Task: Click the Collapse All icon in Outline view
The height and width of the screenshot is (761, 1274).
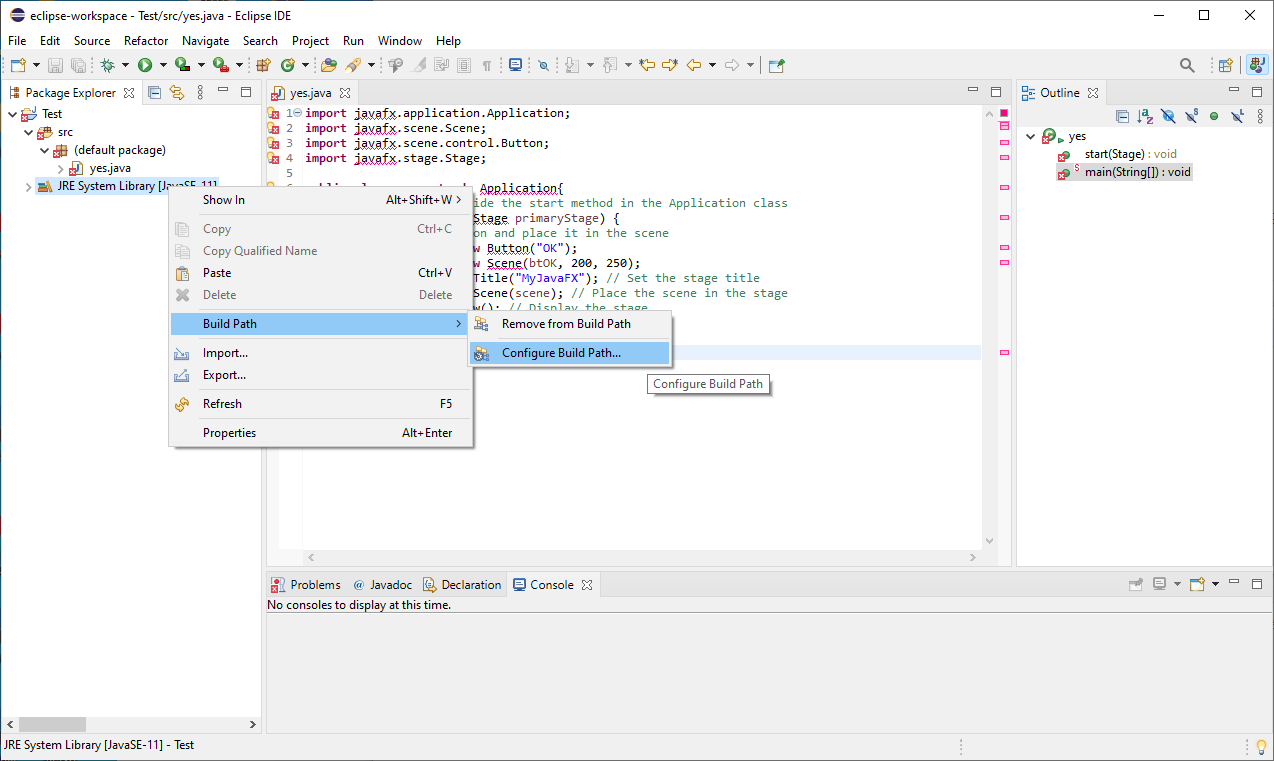Action: (1122, 116)
